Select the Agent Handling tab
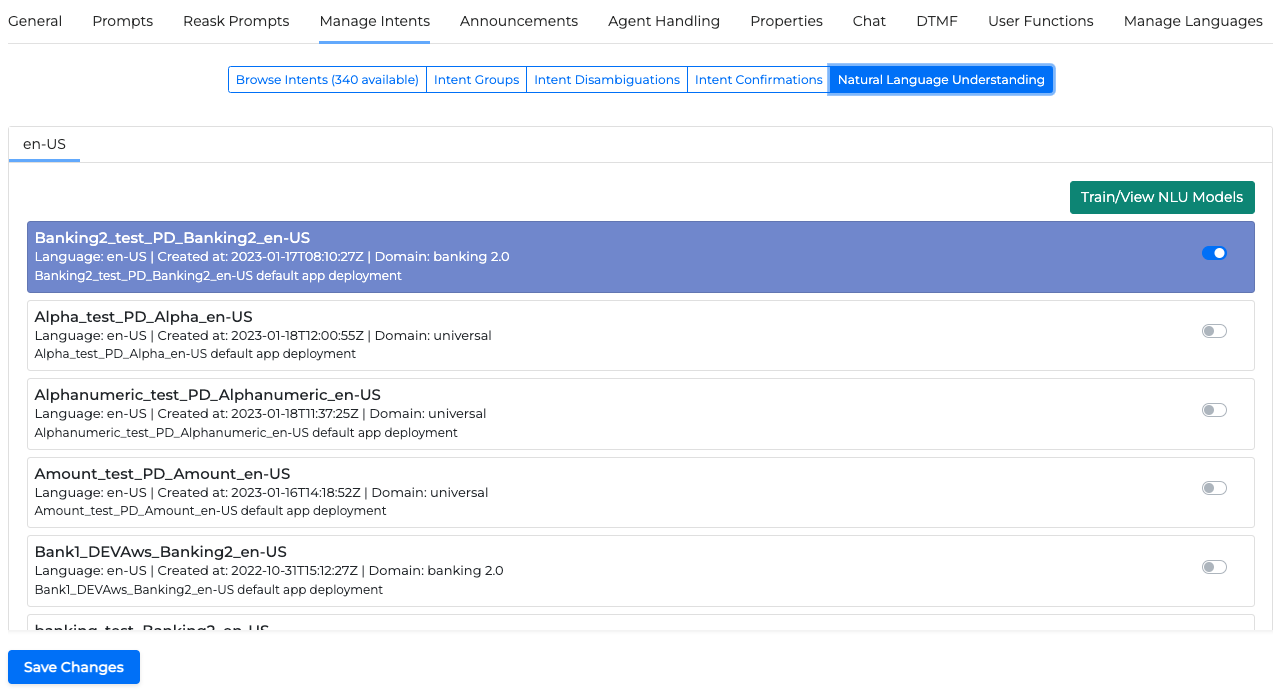Screen dimensions: 1283x692 (x=663, y=21)
